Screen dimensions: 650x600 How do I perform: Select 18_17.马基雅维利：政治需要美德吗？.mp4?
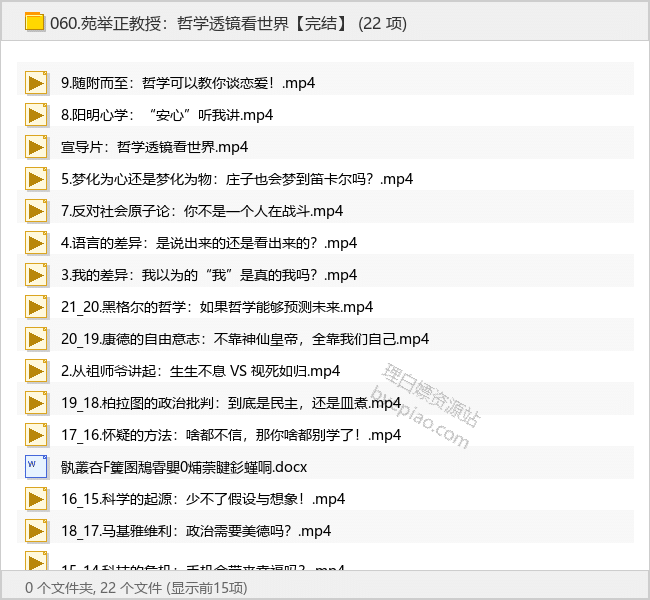(196, 531)
